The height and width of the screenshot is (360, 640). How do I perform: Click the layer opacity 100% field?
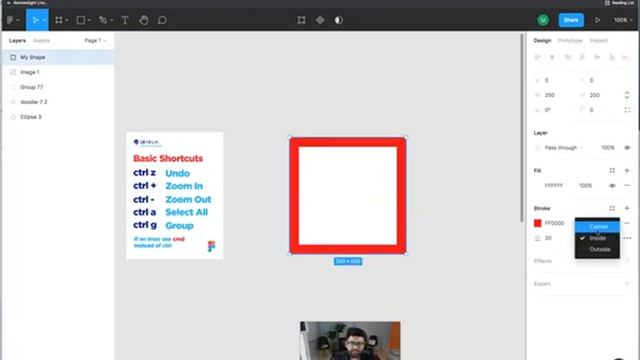tap(607, 148)
